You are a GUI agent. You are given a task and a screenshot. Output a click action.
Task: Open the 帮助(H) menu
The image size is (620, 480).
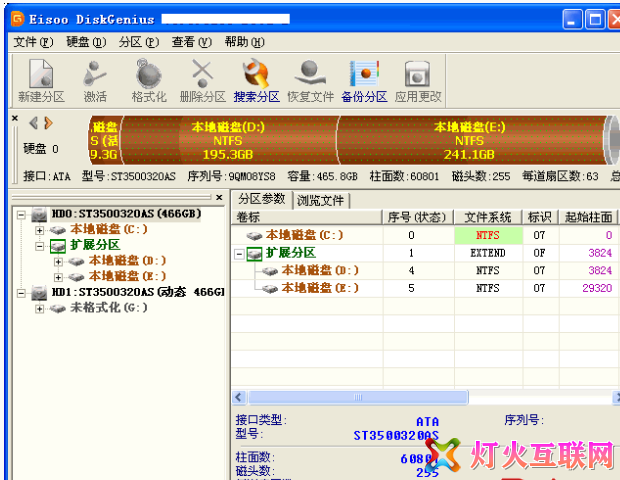[x=245, y=42]
